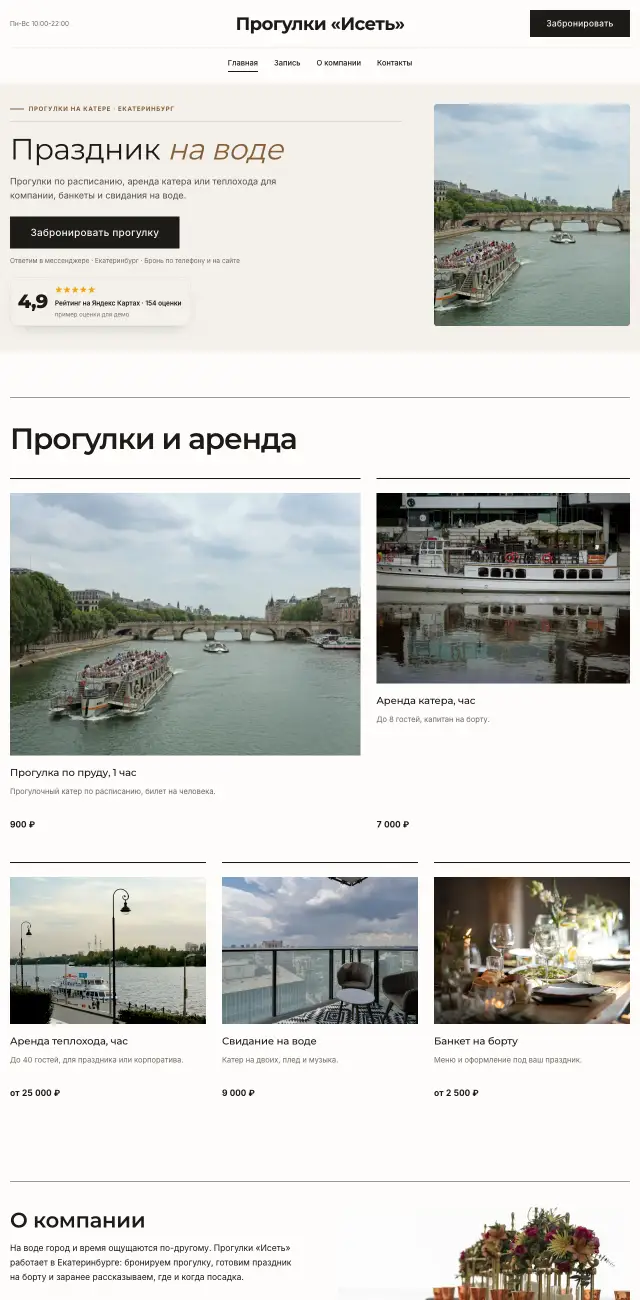Image resolution: width=640 pixels, height=1300 pixels.
Task: Click До 8 гостей, капитан на борту text
Action: coord(433,719)
